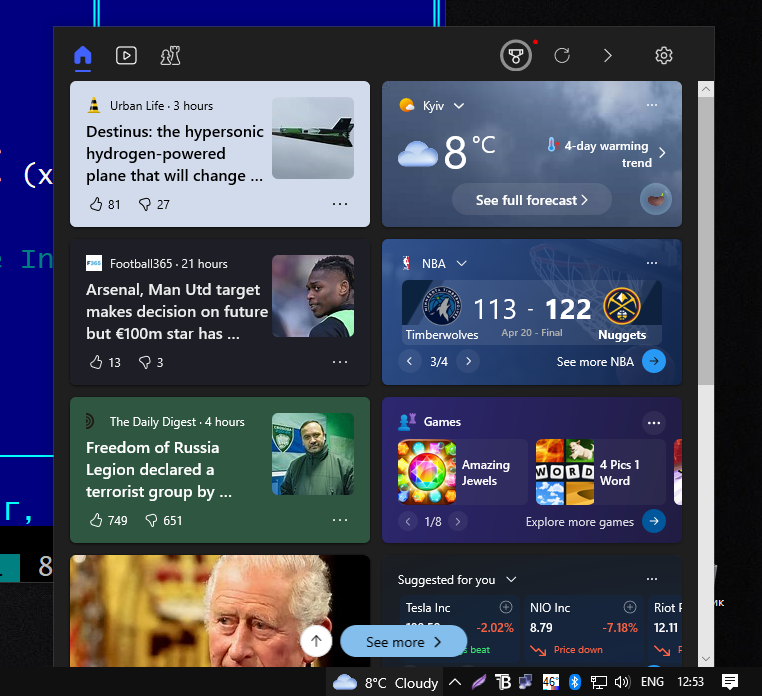Screen dimensions: 762x696
Task: Expand the Kyiv location dropdown
Action: [x=459, y=106]
